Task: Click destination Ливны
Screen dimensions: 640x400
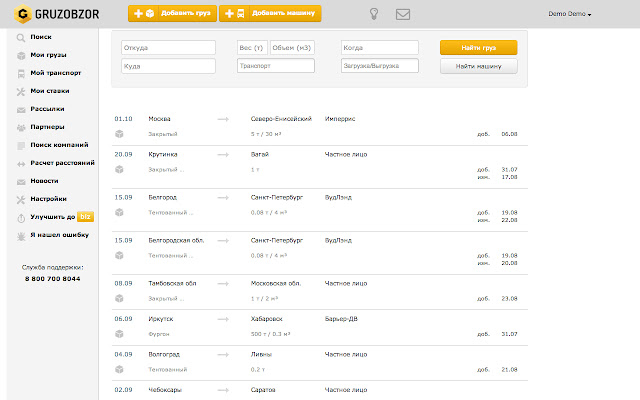Action: pyautogui.click(x=261, y=354)
